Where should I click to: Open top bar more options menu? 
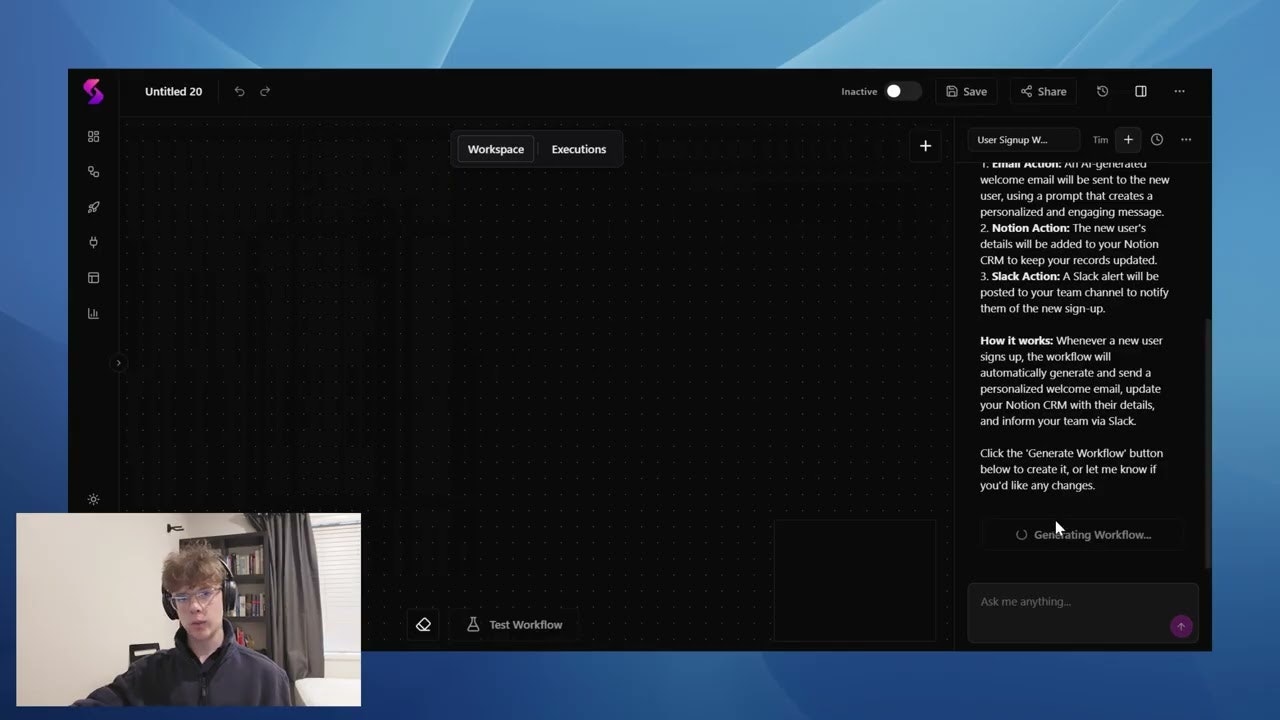click(x=1179, y=91)
